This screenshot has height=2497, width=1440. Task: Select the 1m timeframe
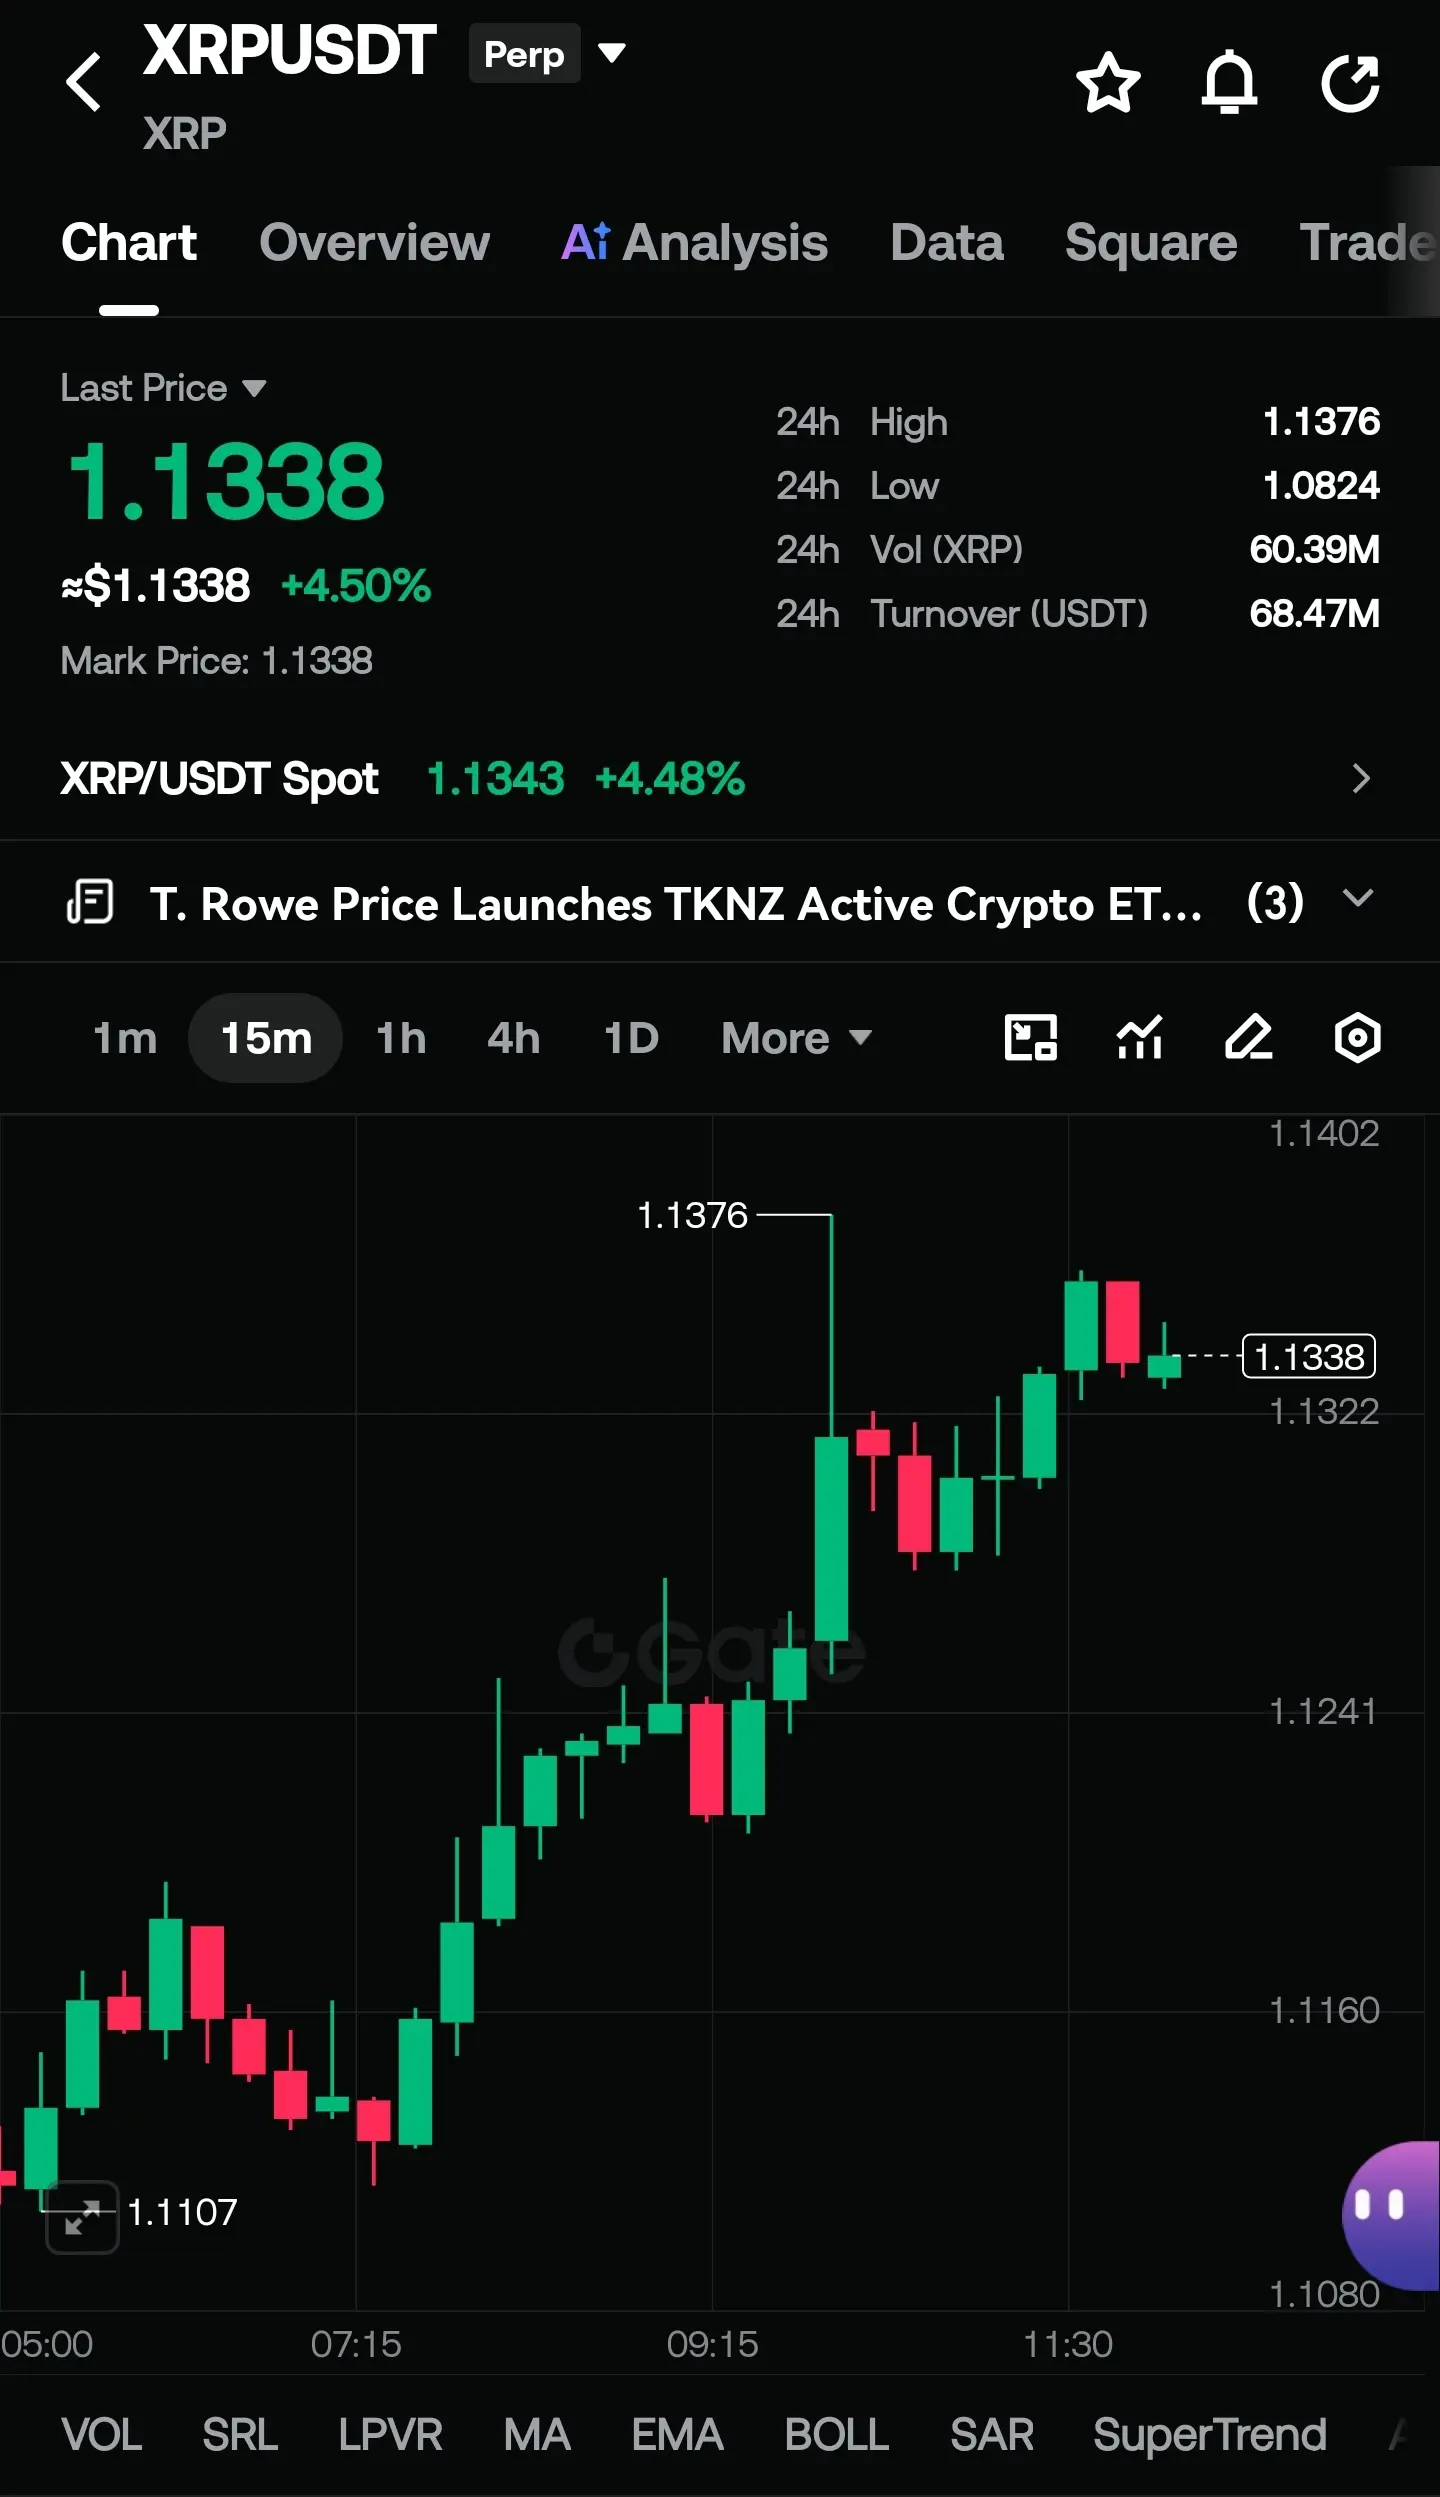pyautogui.click(x=125, y=1038)
